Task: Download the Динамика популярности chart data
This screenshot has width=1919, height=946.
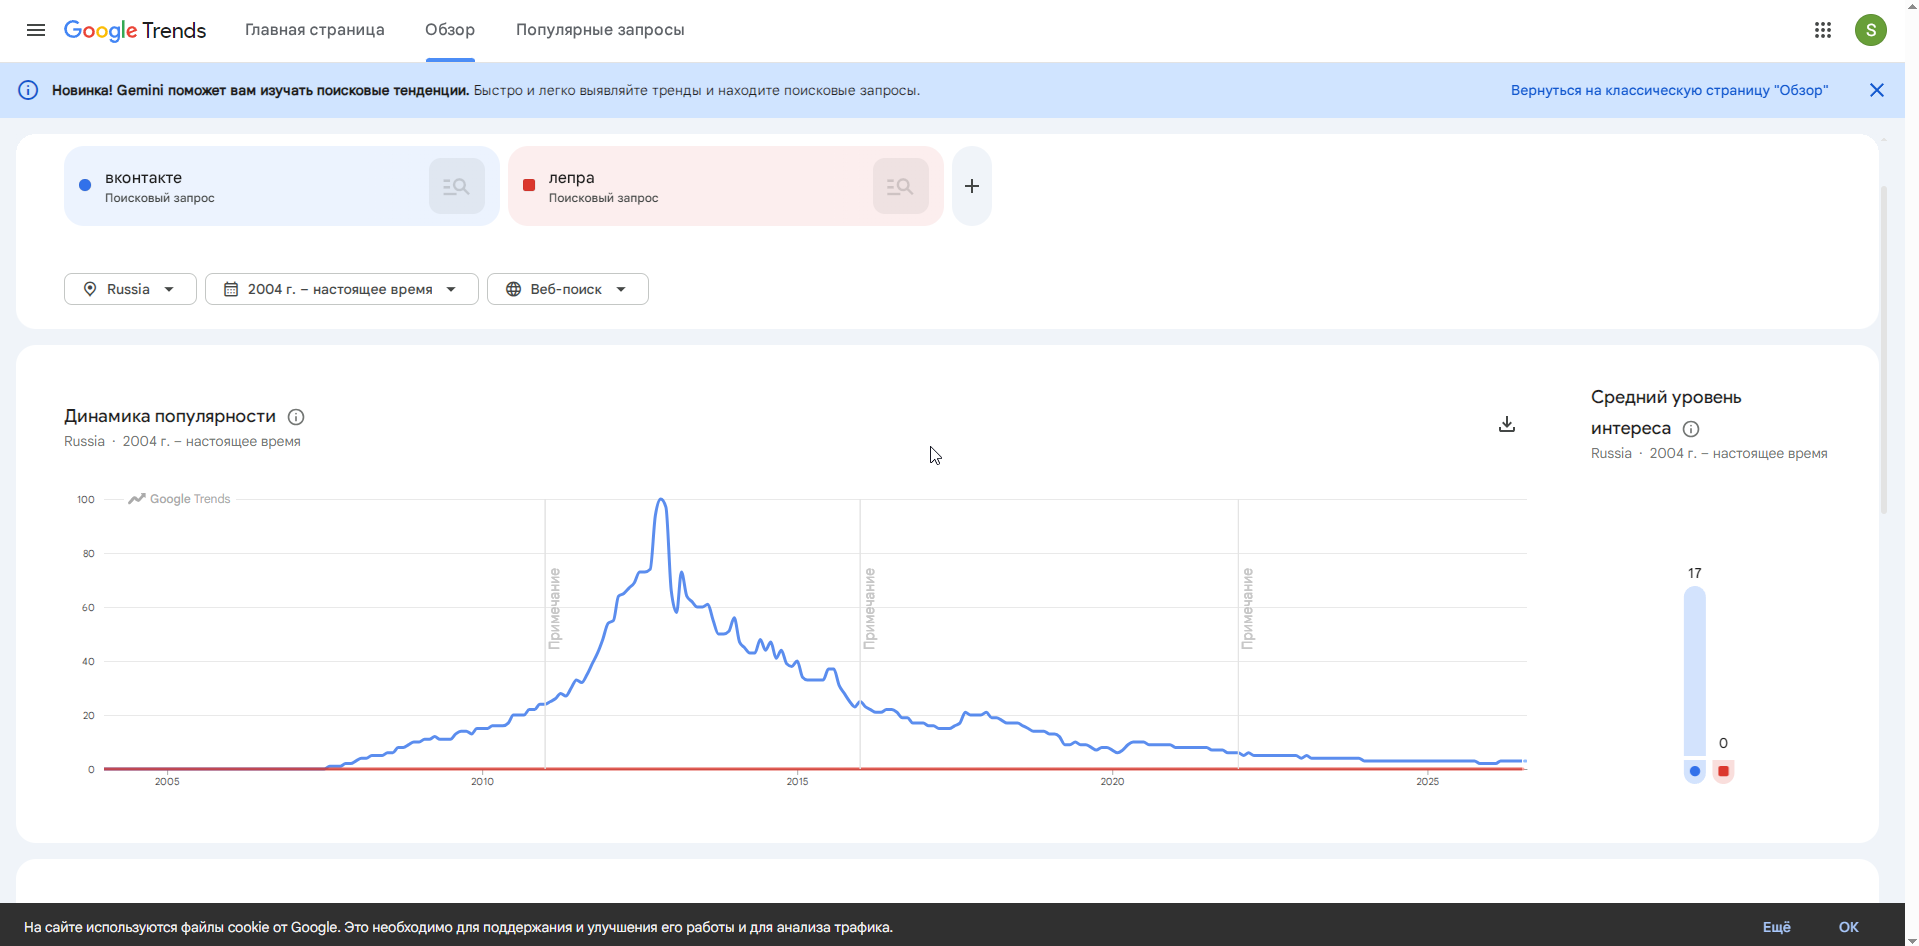Action: [1507, 425]
